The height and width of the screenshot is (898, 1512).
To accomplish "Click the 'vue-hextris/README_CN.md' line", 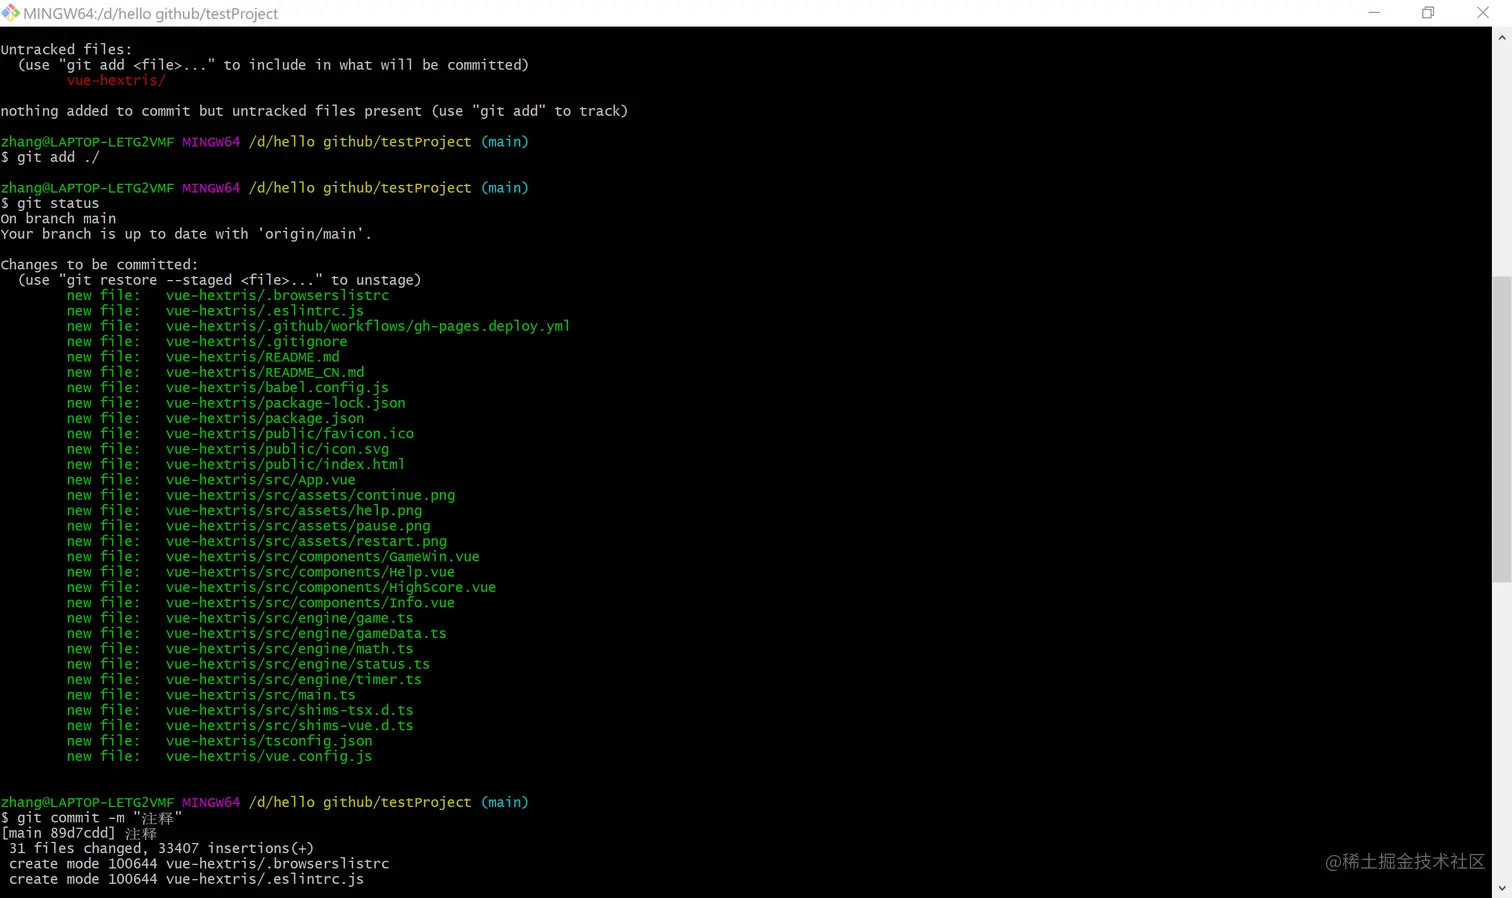I will [215, 372].
